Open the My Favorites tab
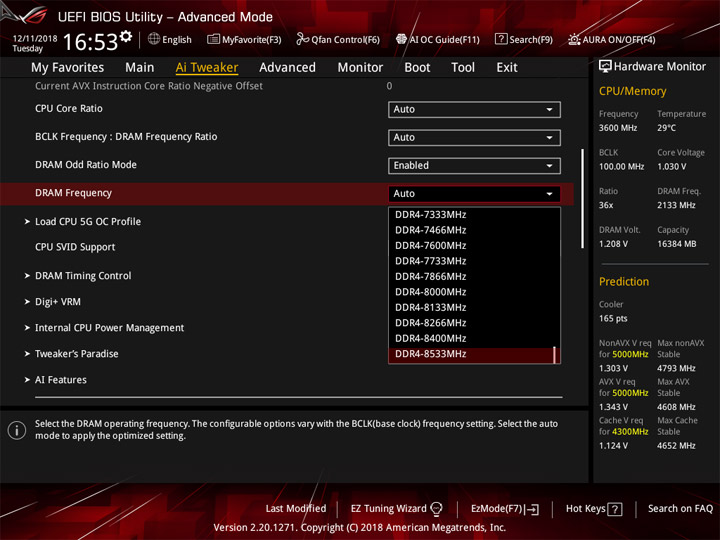This screenshot has width=720, height=540. (68, 68)
